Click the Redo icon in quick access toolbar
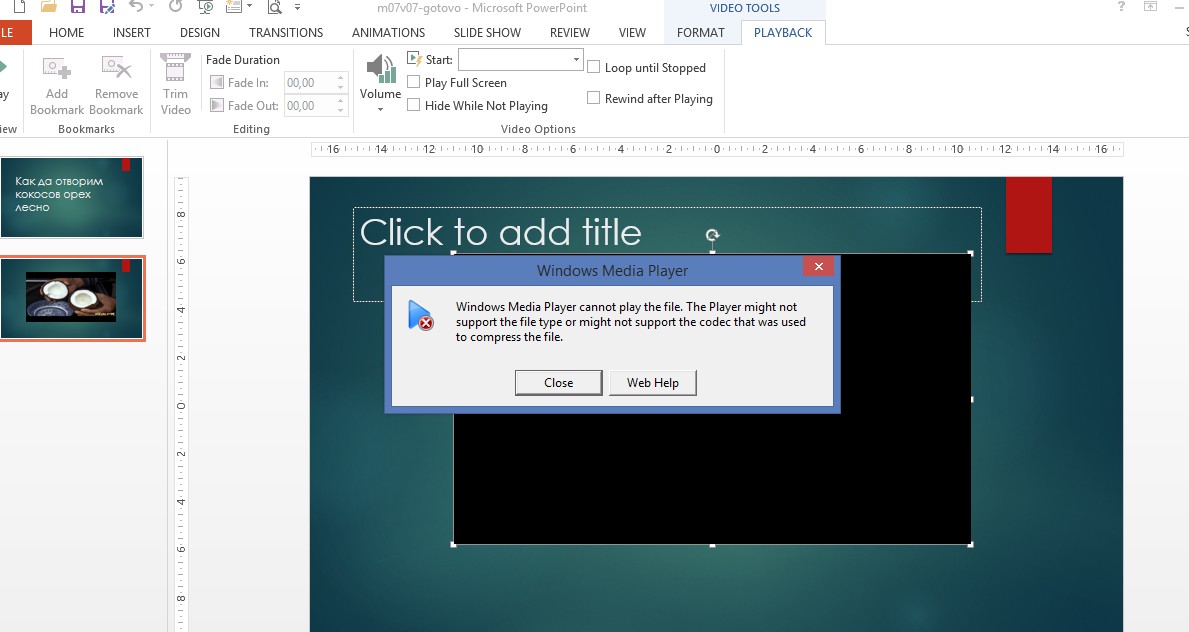The width and height of the screenshot is (1189, 632). click(175, 7)
